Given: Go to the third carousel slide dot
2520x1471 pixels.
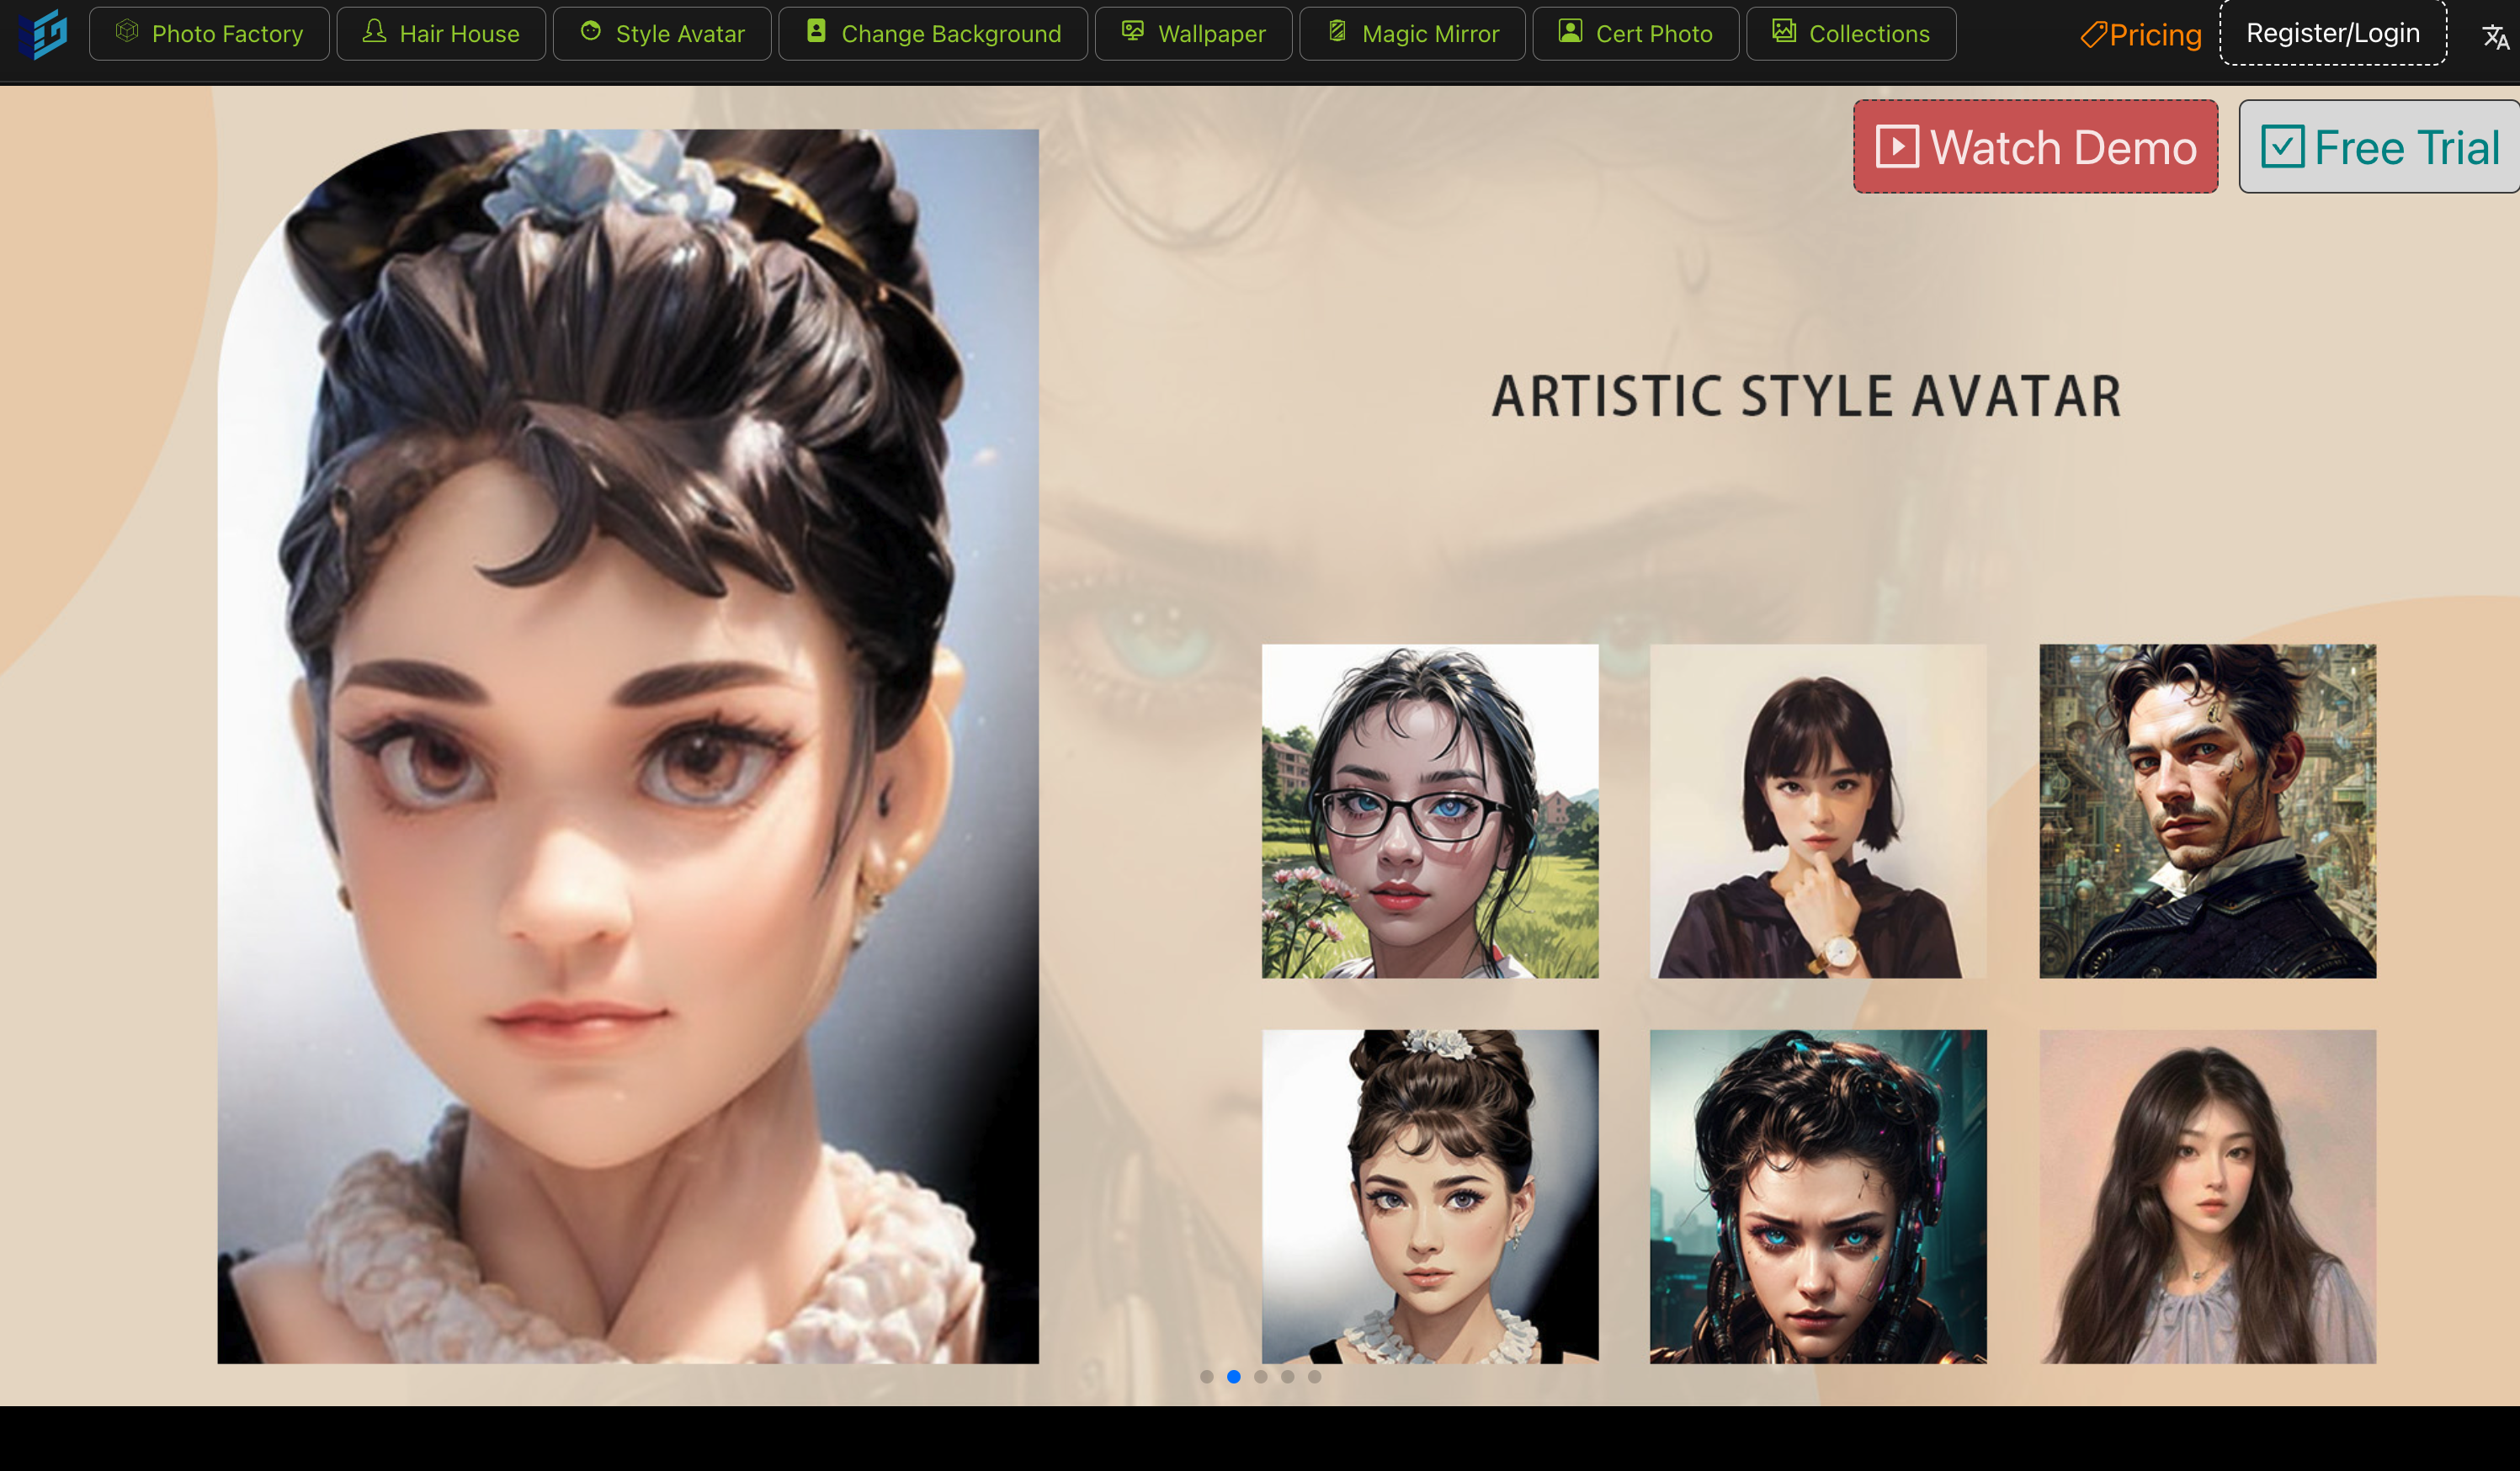Looking at the screenshot, I should (1261, 1377).
